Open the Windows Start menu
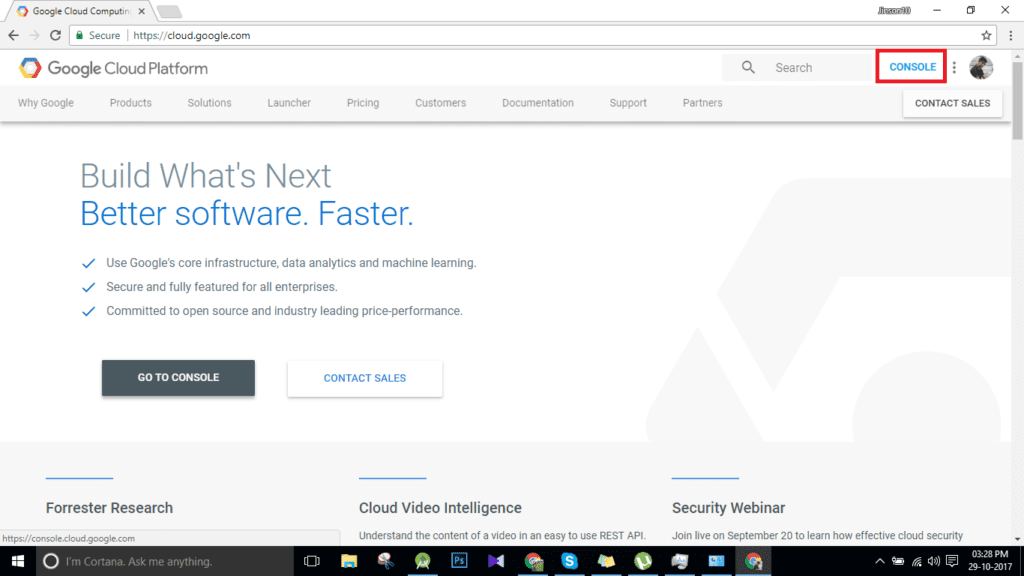1024x576 pixels. 18,561
